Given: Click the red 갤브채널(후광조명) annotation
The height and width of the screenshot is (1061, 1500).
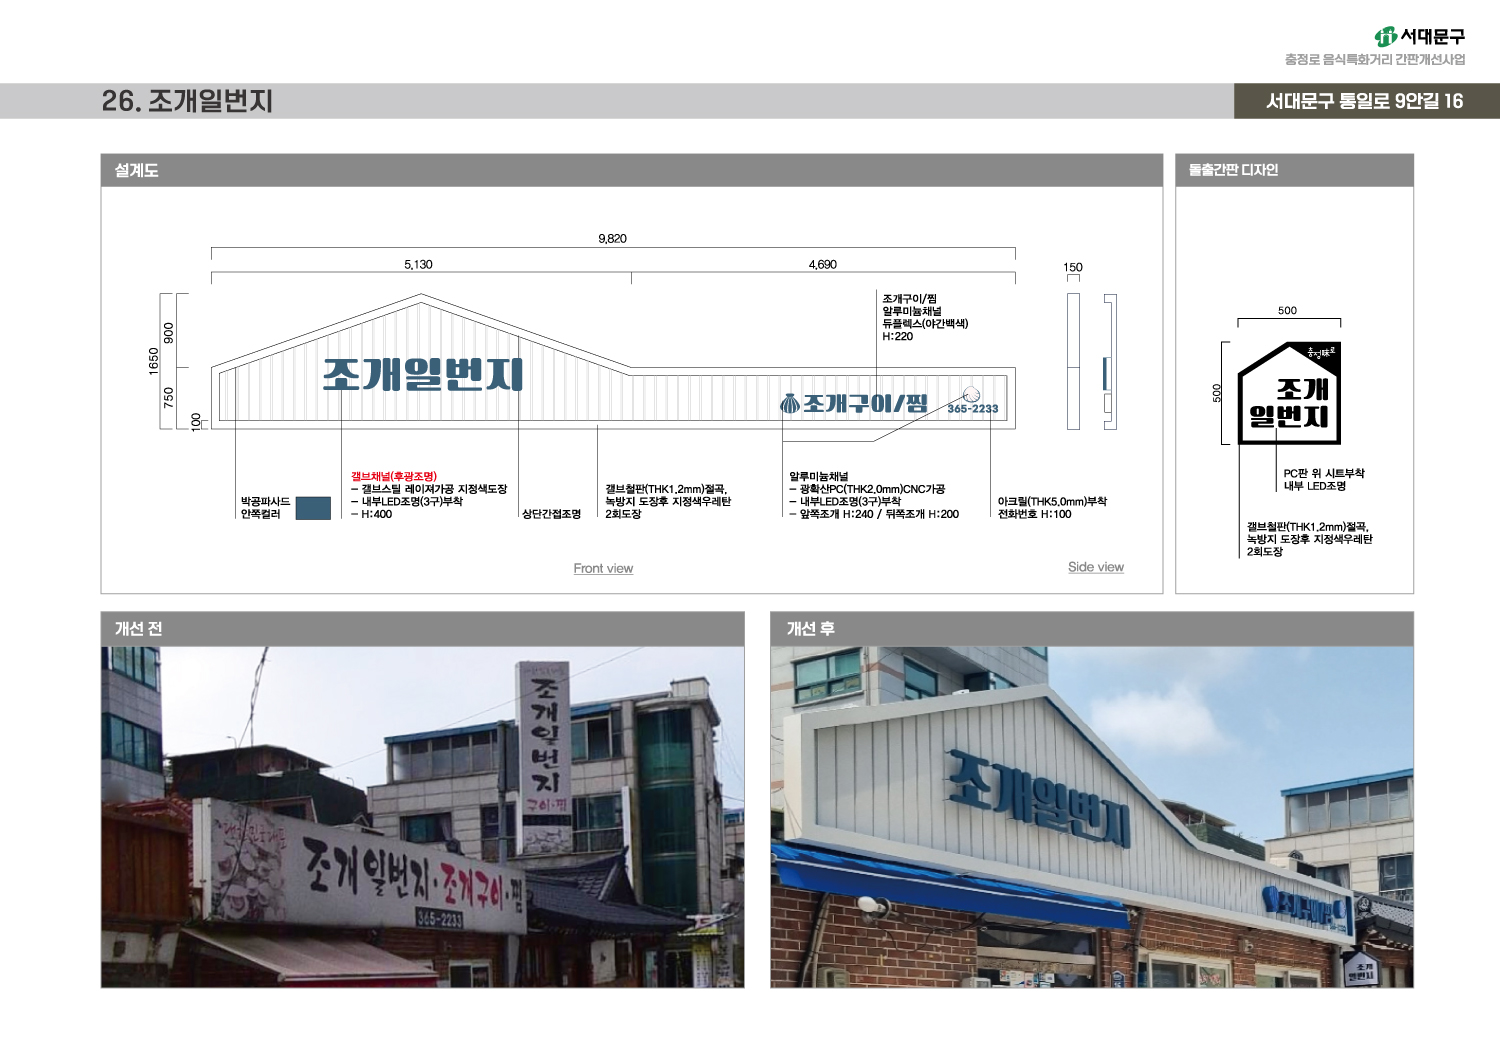Looking at the screenshot, I should click(x=393, y=477).
